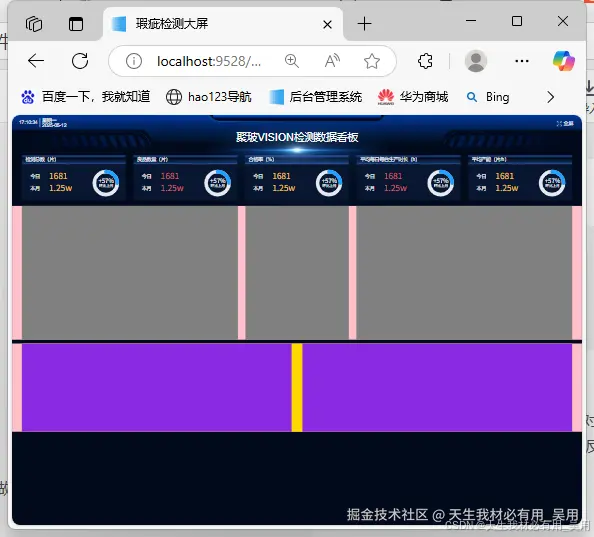This screenshot has height=537, width=594.
Task: Click the 1.25w value in 合格率 card
Action: click(284, 188)
